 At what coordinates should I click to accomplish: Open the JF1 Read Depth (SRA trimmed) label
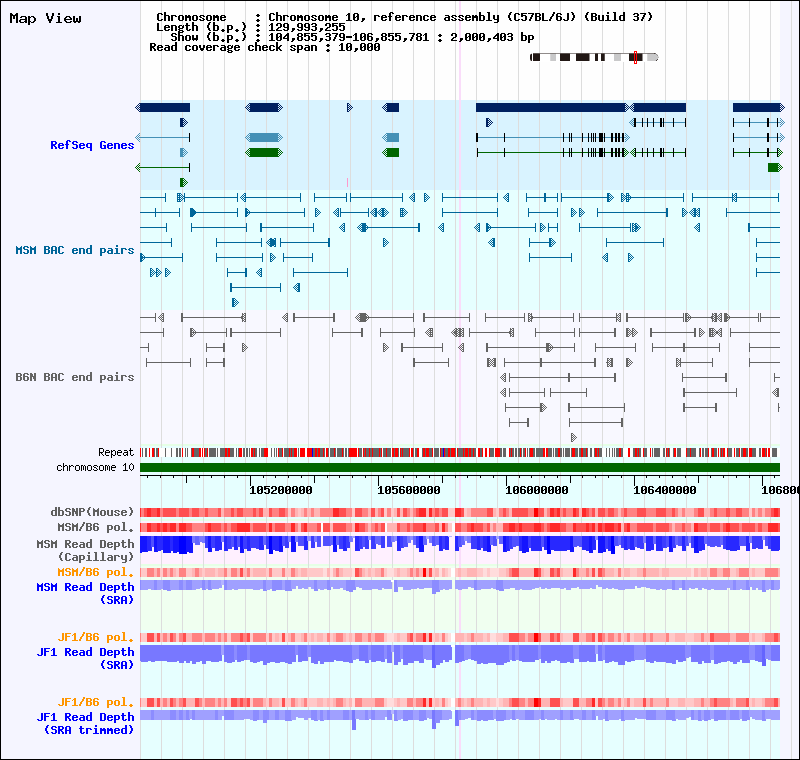click(x=85, y=723)
